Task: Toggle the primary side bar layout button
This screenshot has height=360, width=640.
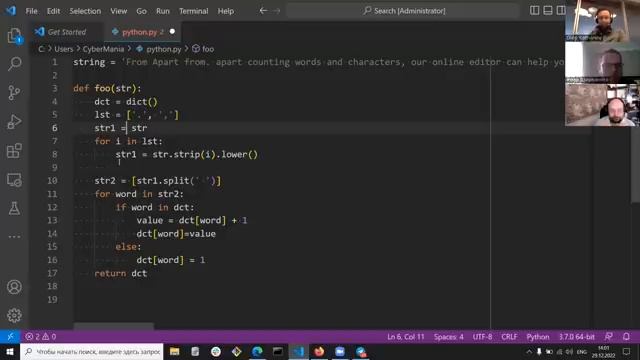Action: click(534, 11)
